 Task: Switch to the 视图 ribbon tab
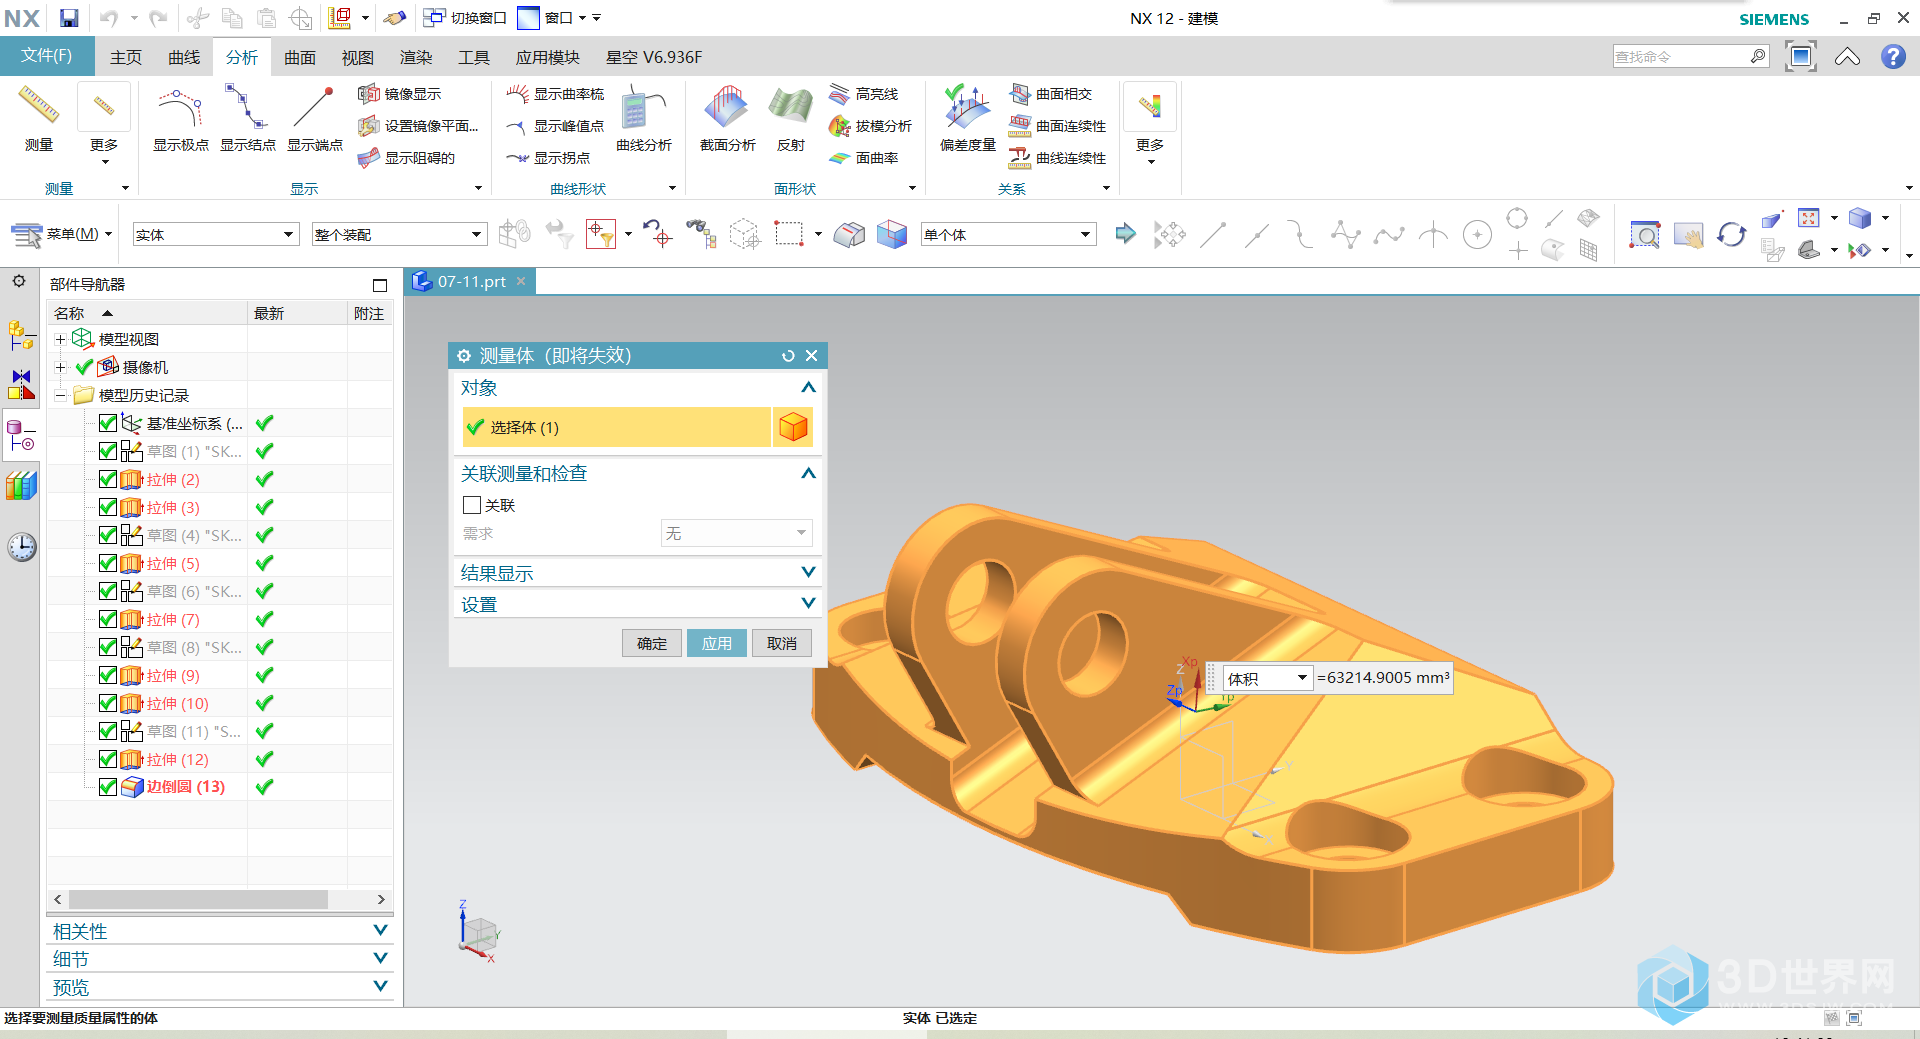(x=358, y=57)
